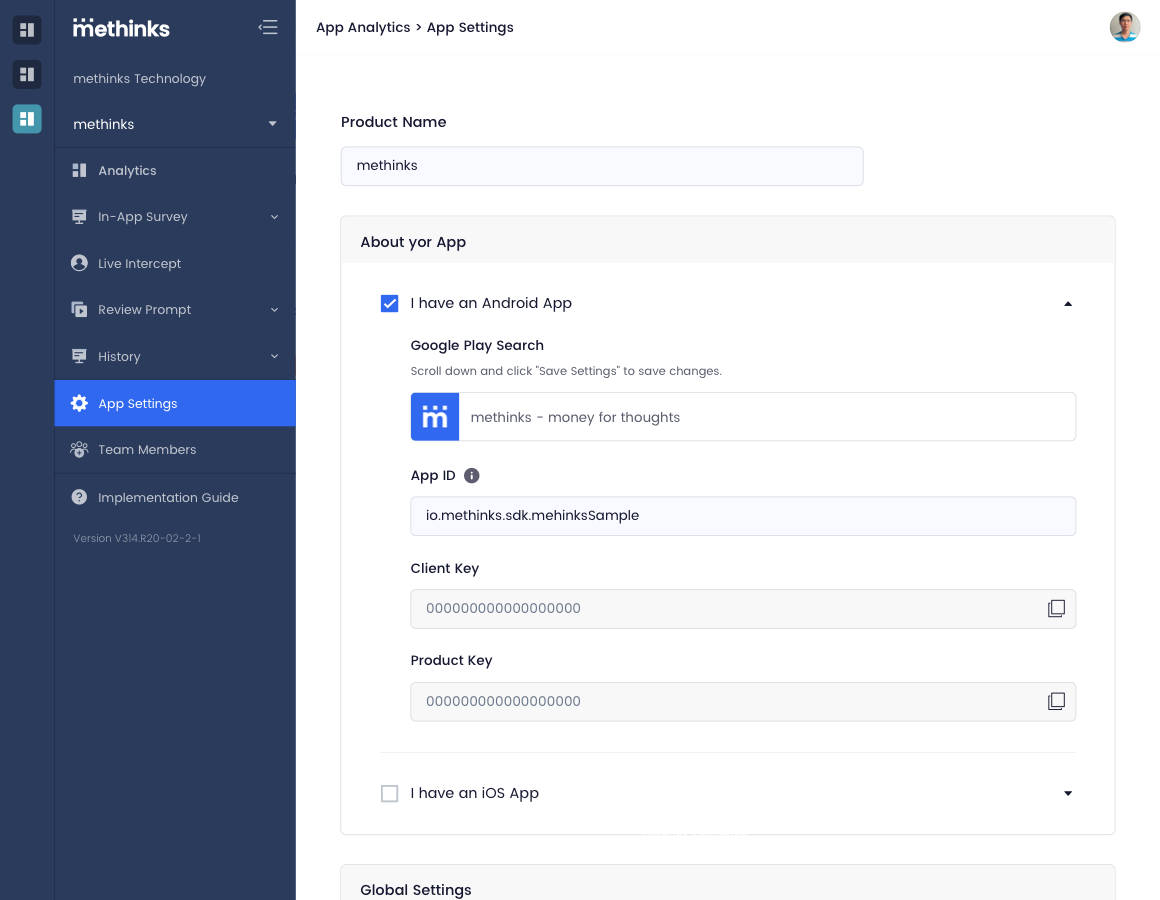Open Analytics in the sidebar
The image size is (1160, 900).
175,170
